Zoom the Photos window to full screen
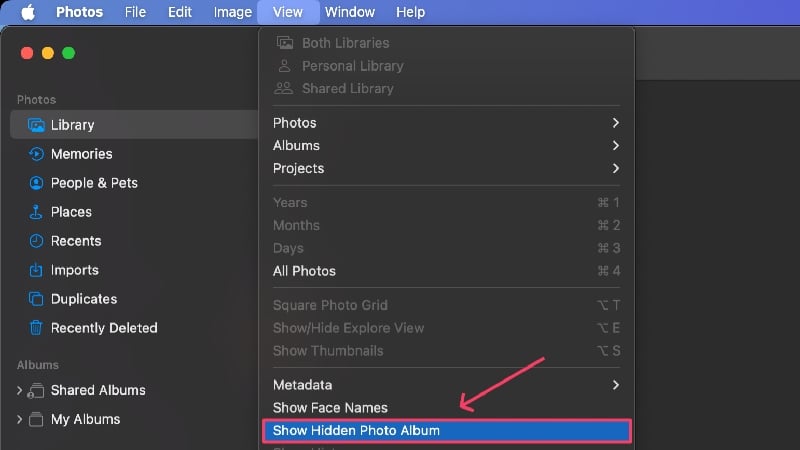Viewport: 800px width, 450px height. pos(68,53)
